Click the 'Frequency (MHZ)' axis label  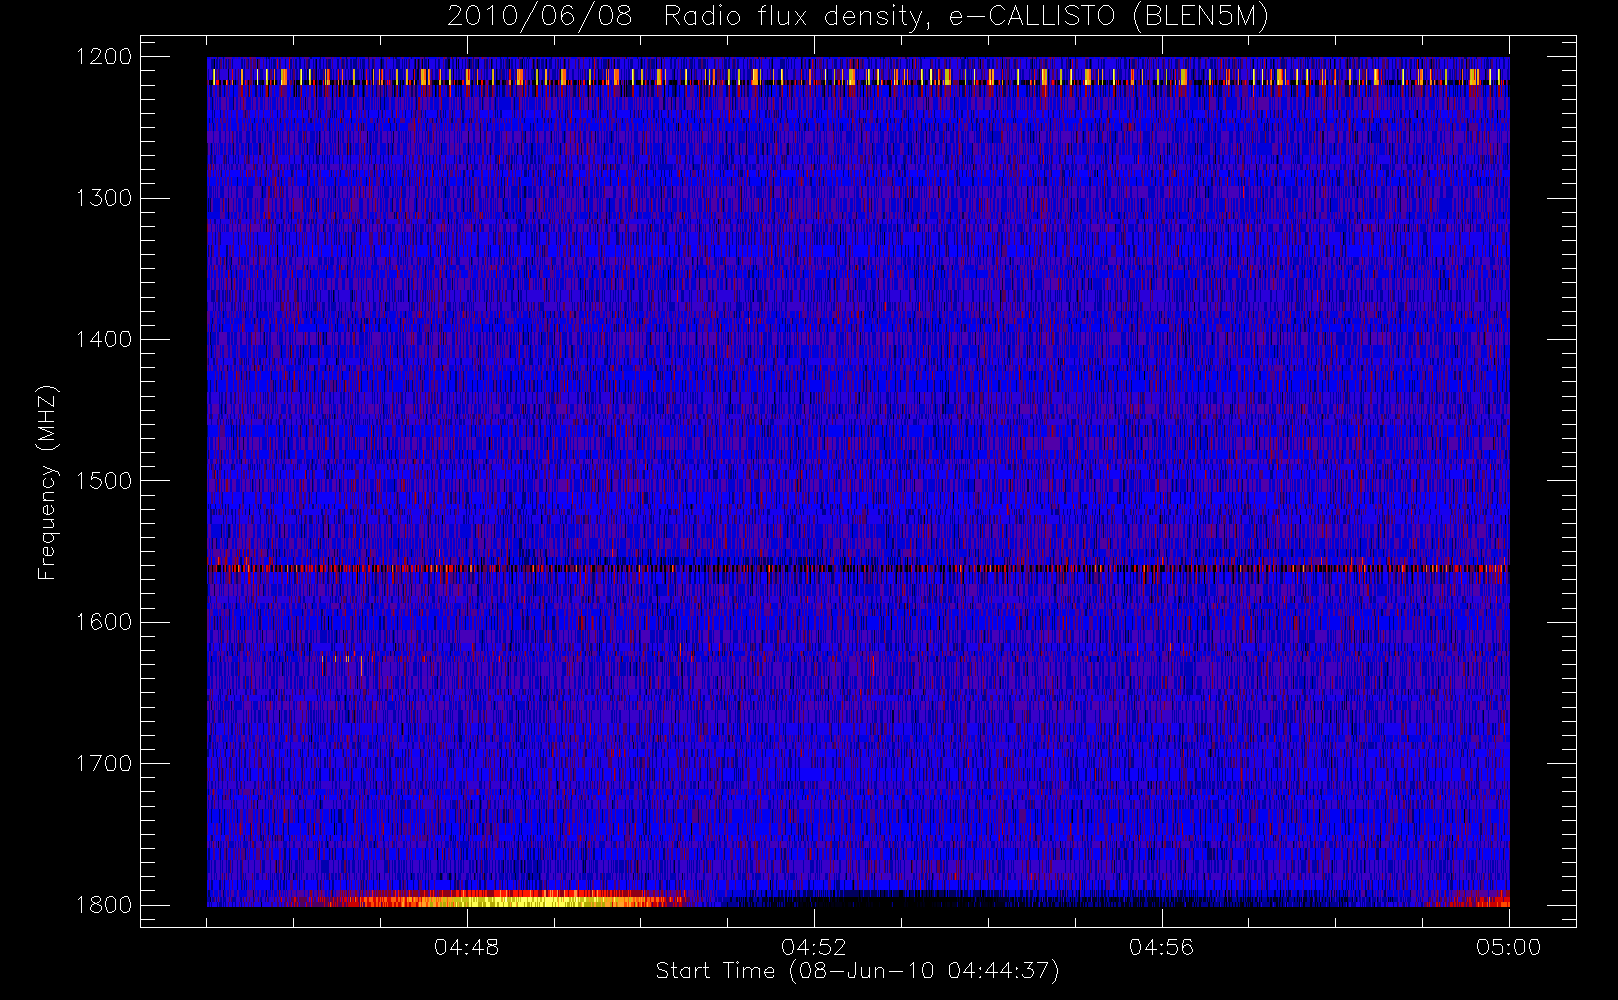[x=47, y=482]
